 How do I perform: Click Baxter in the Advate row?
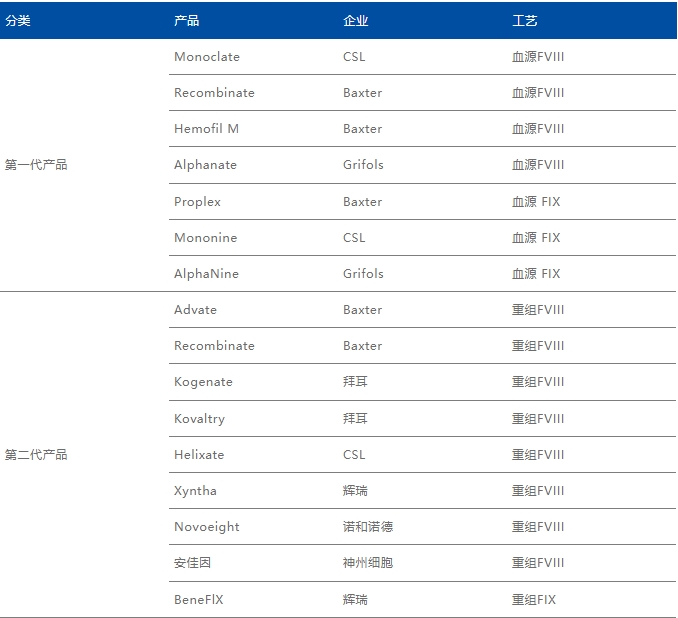362,310
